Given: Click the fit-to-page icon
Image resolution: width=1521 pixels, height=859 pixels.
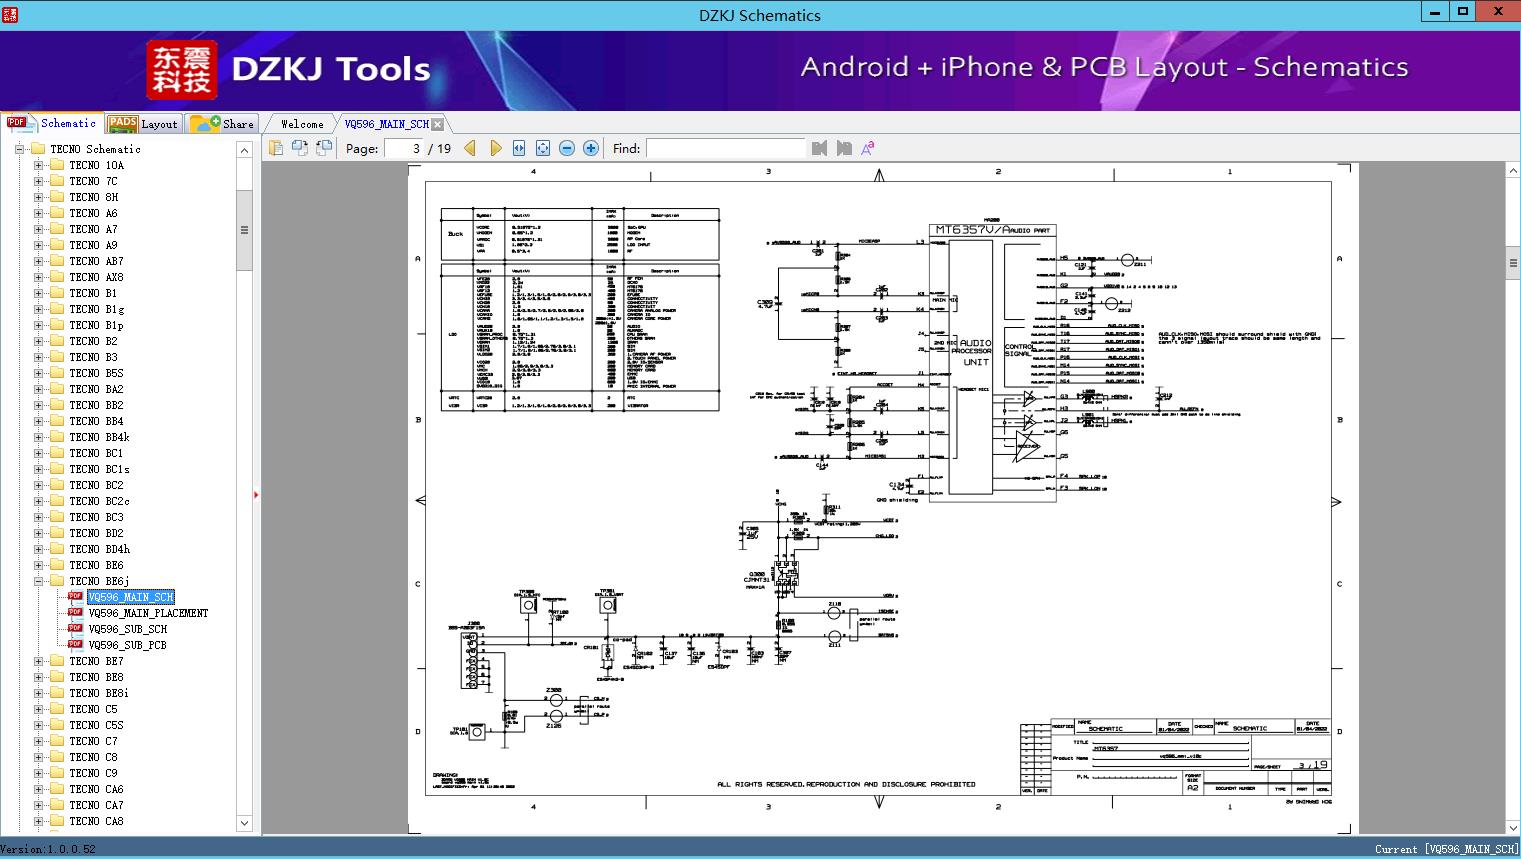Looking at the screenshot, I should coord(543,148).
